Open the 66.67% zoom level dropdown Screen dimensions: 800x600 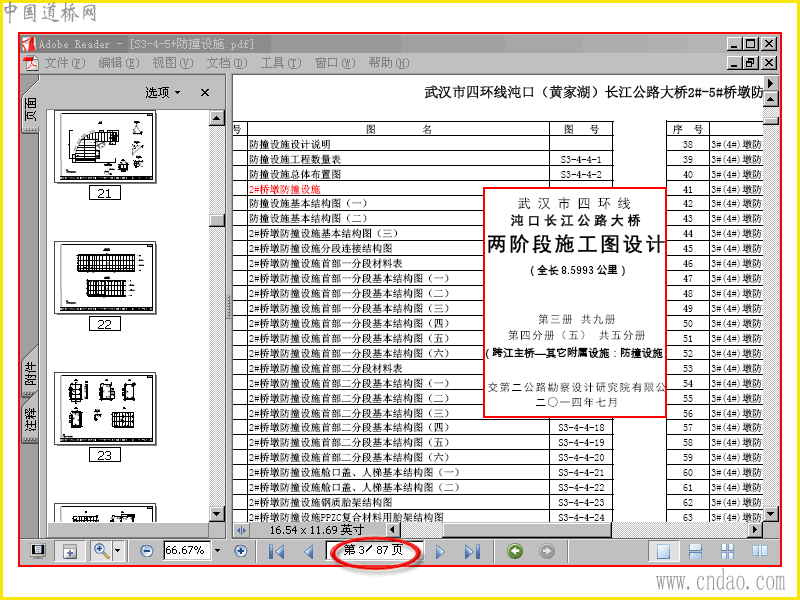[x=218, y=551]
